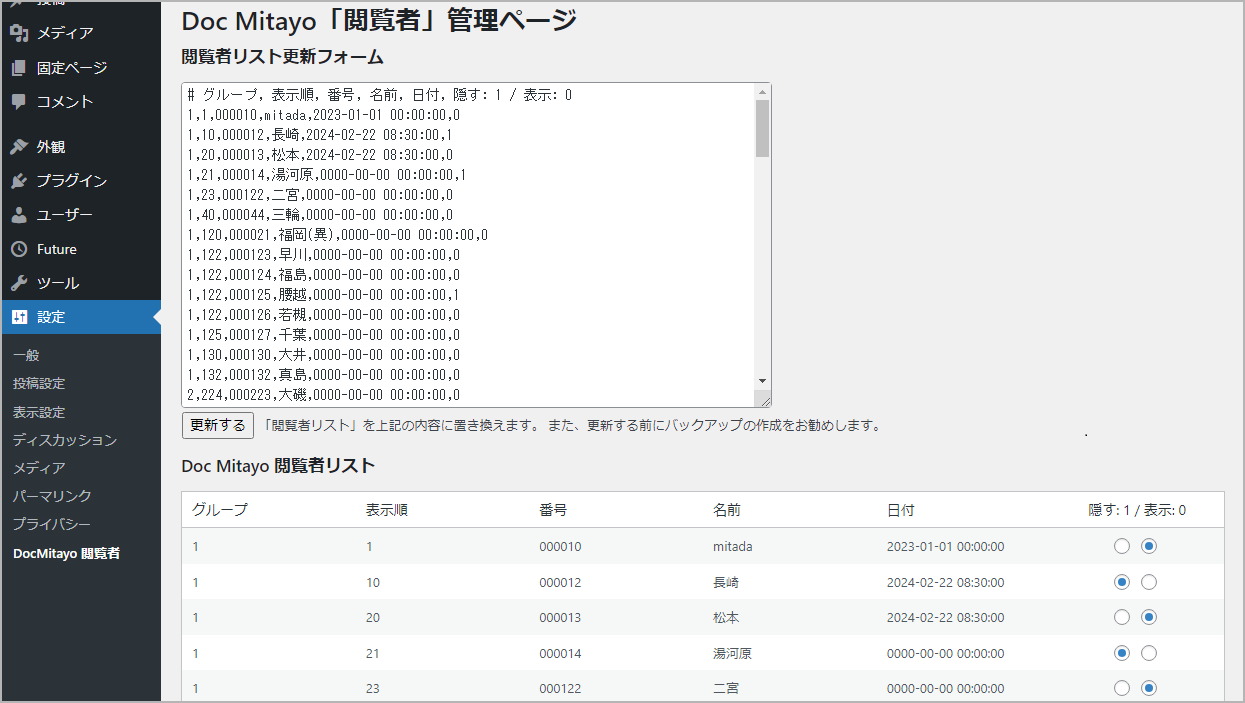This screenshot has height=703, width=1245.
Task: Click name cell mitada in table
Action: [x=733, y=547]
